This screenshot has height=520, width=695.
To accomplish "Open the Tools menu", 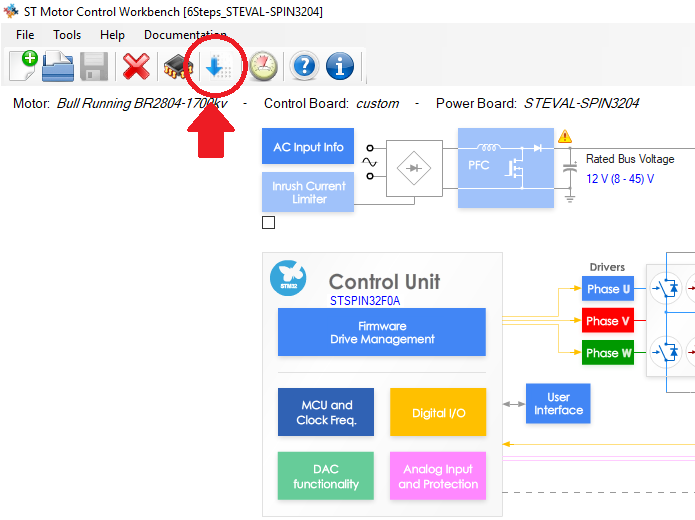I will tap(67, 35).
